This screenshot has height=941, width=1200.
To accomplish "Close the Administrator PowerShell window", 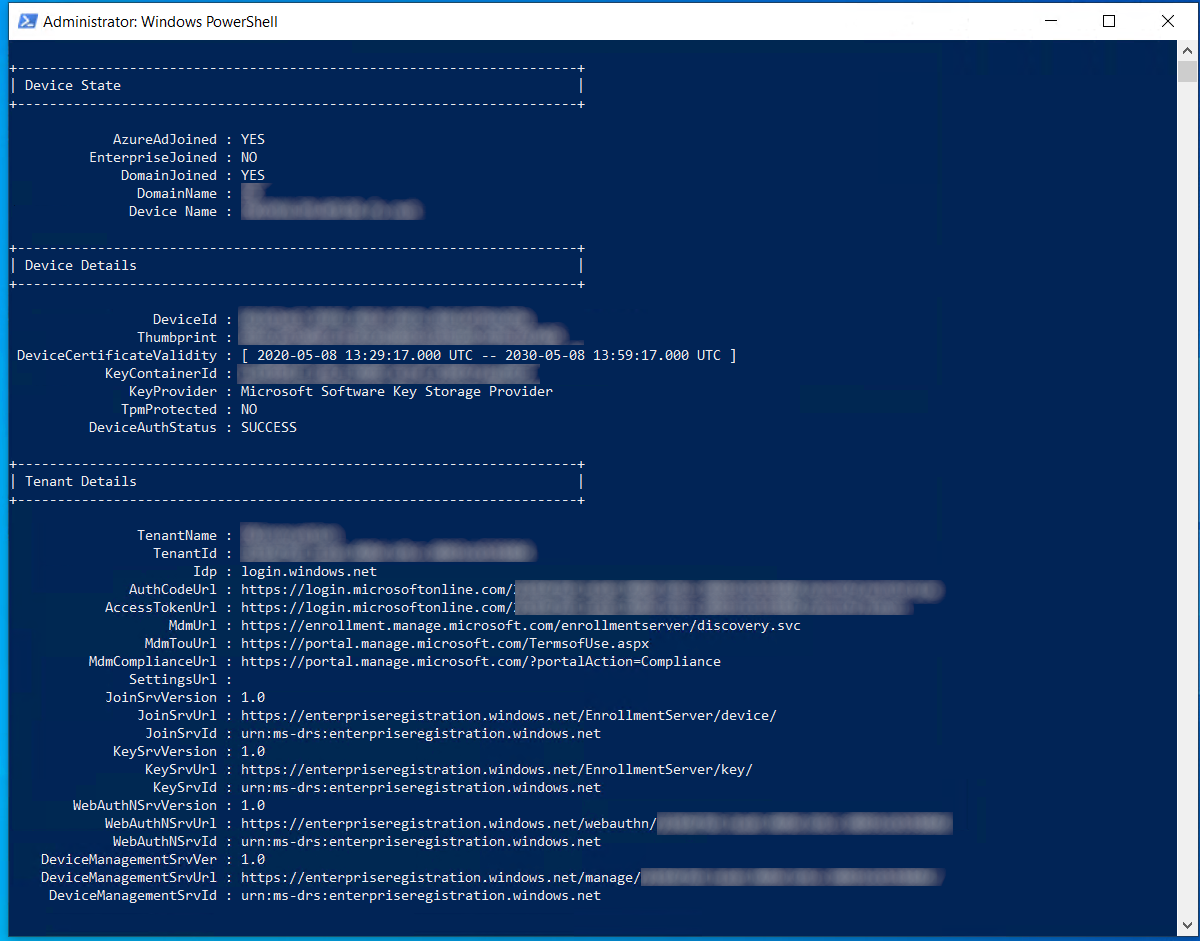I will click(x=1168, y=21).
